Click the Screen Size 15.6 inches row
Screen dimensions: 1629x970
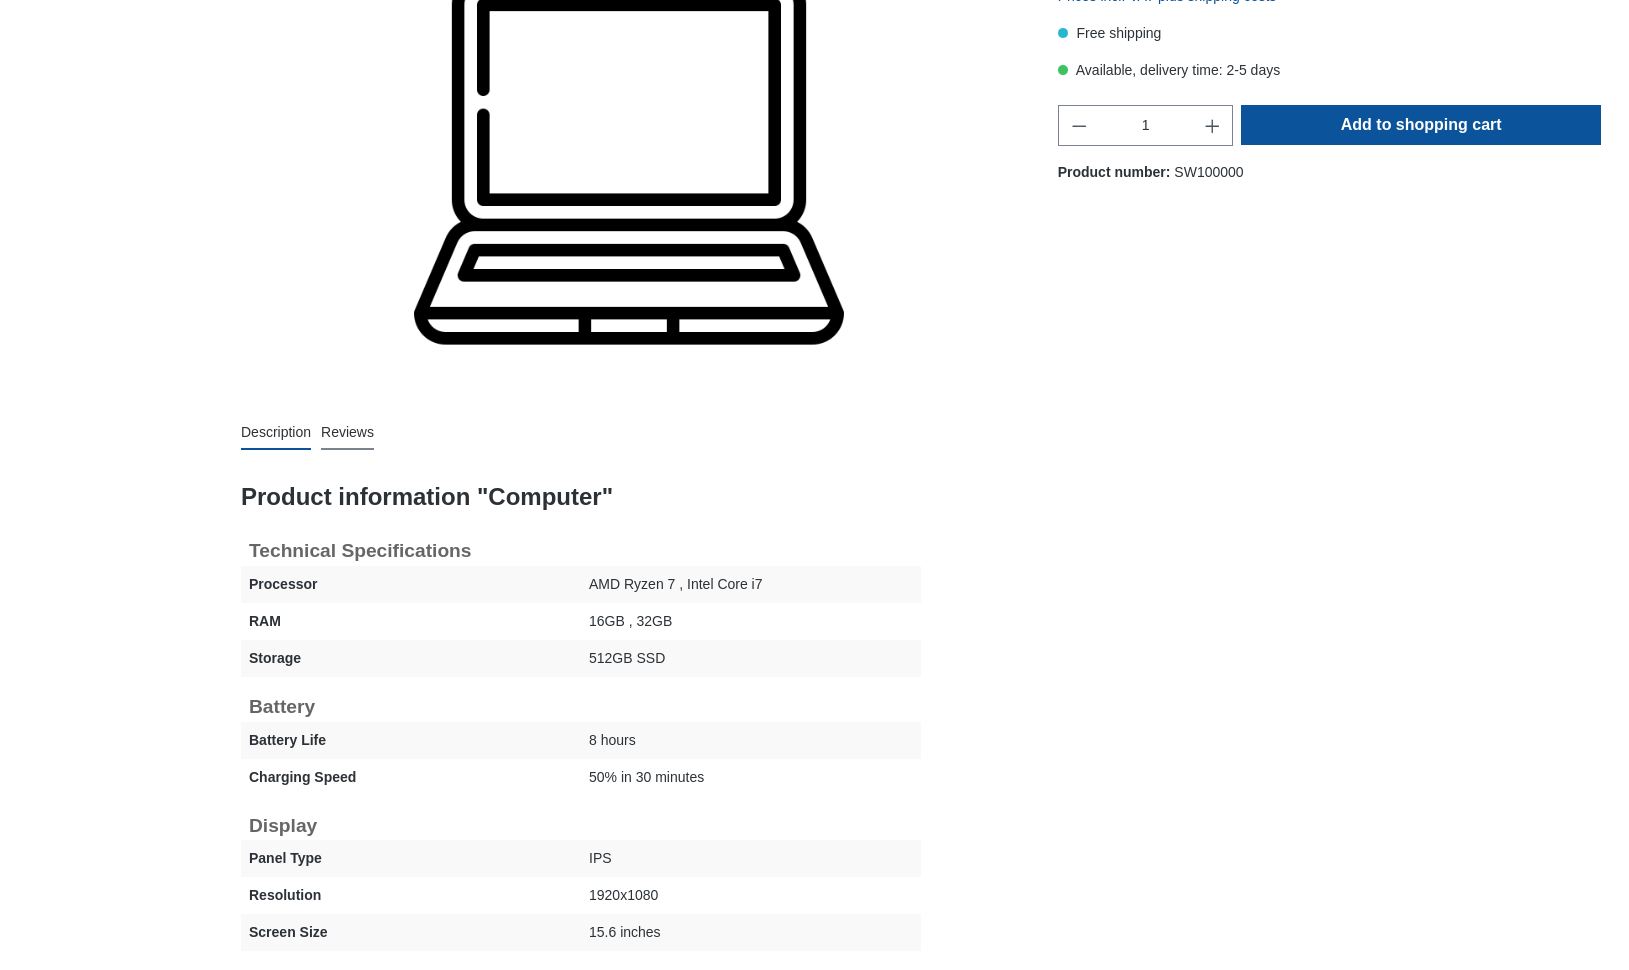[580, 932]
